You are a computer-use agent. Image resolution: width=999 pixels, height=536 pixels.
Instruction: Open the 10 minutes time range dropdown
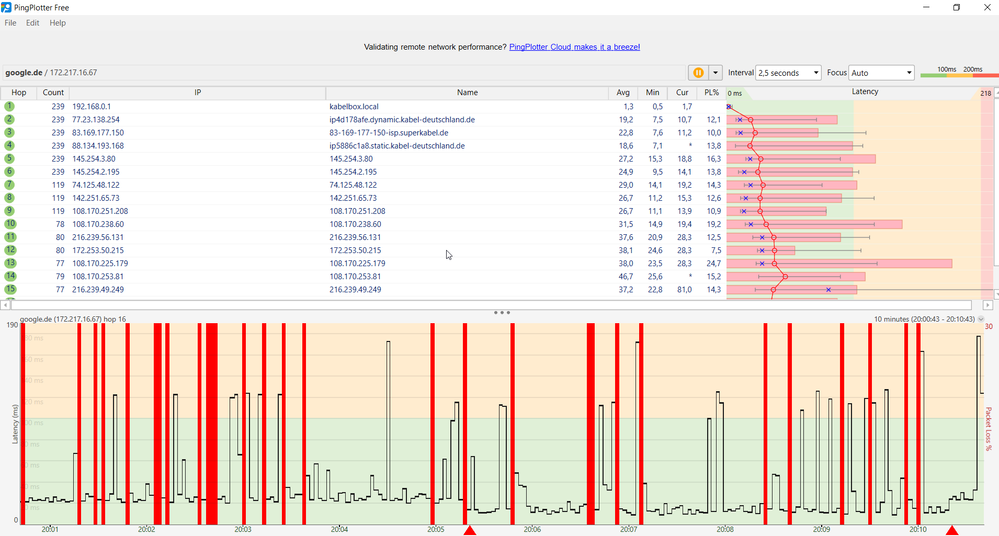point(981,319)
